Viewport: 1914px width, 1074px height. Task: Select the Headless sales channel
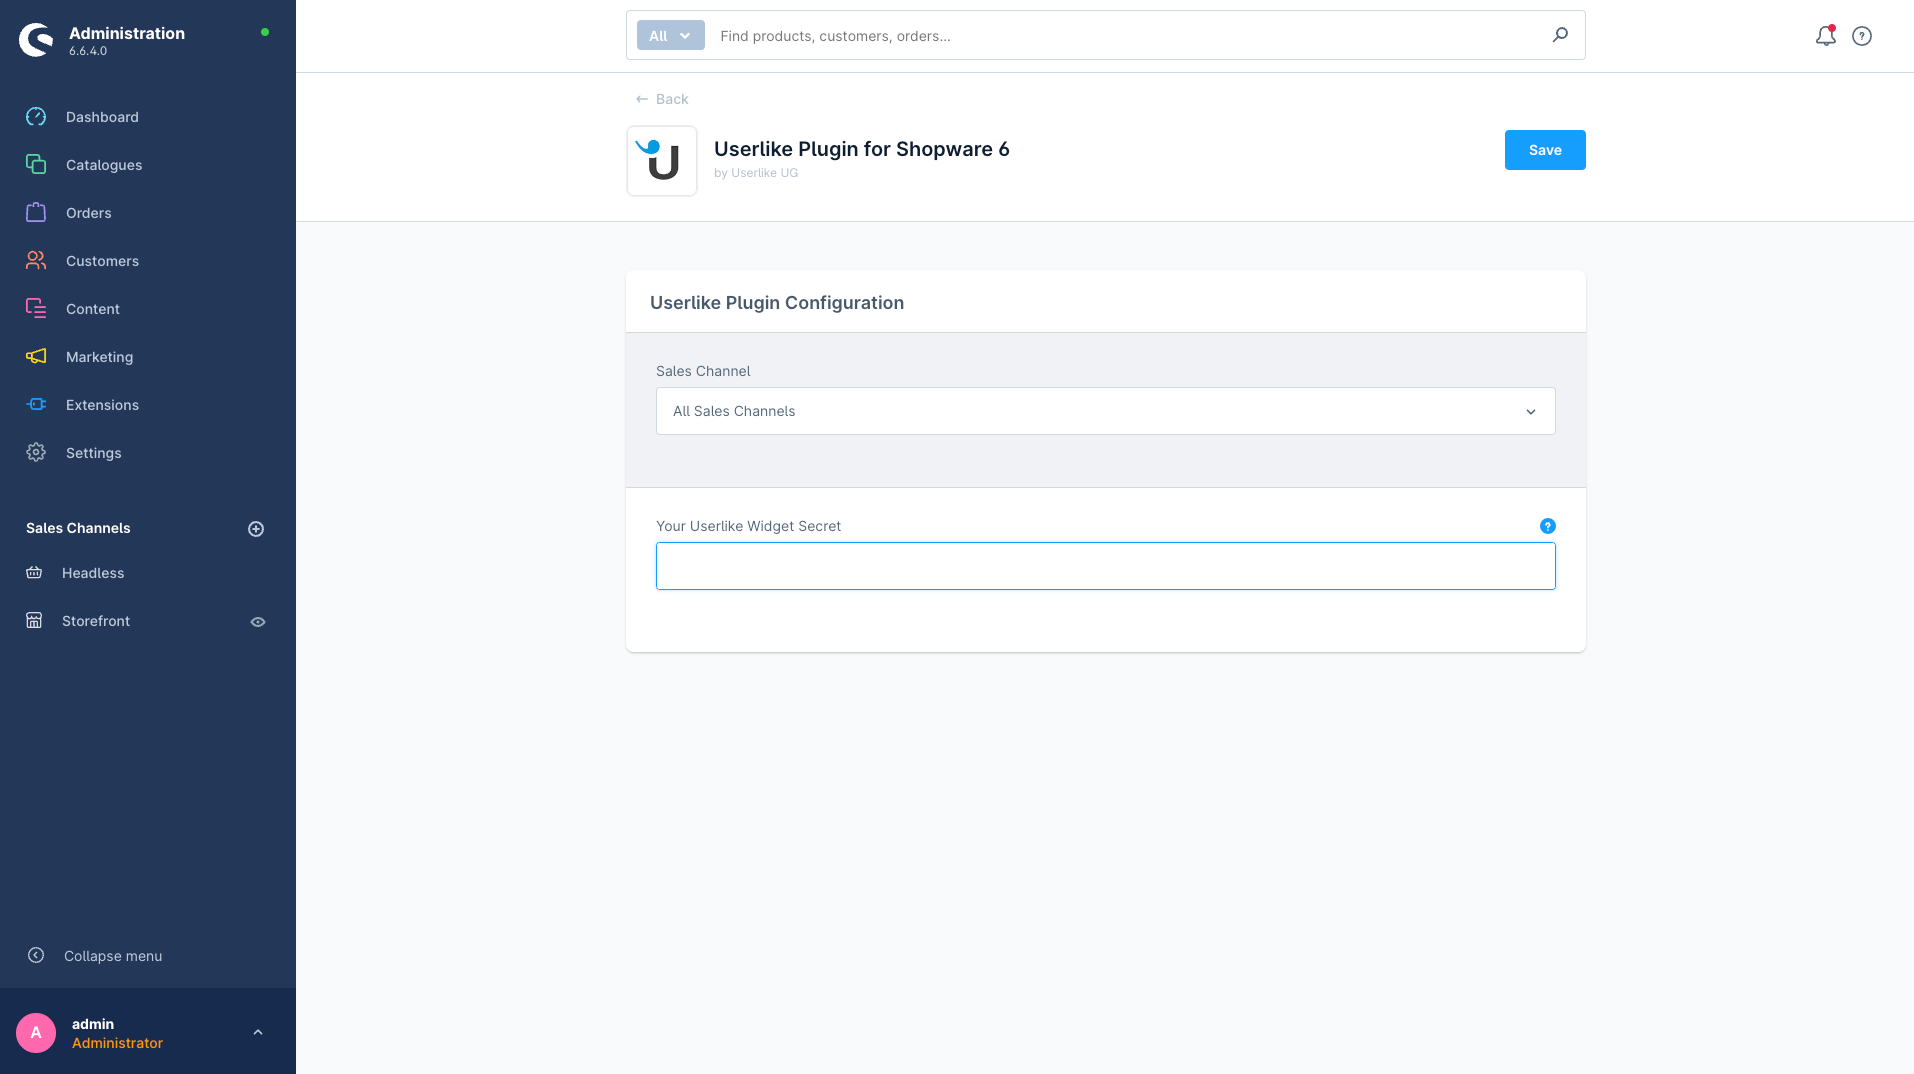93,573
